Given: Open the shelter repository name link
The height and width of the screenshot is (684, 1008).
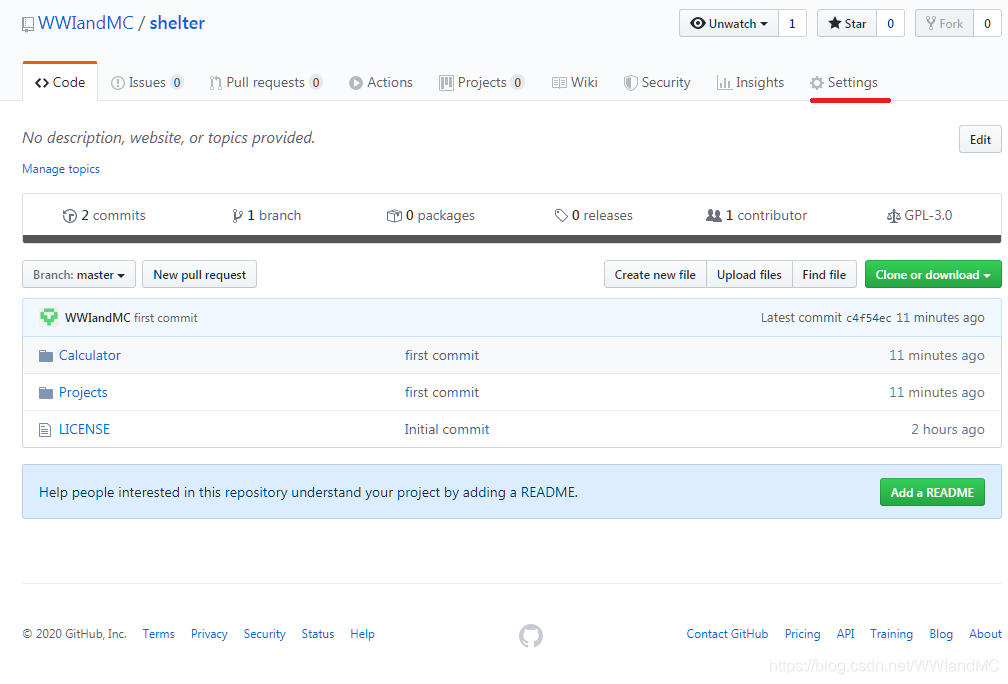Looking at the screenshot, I should [177, 23].
